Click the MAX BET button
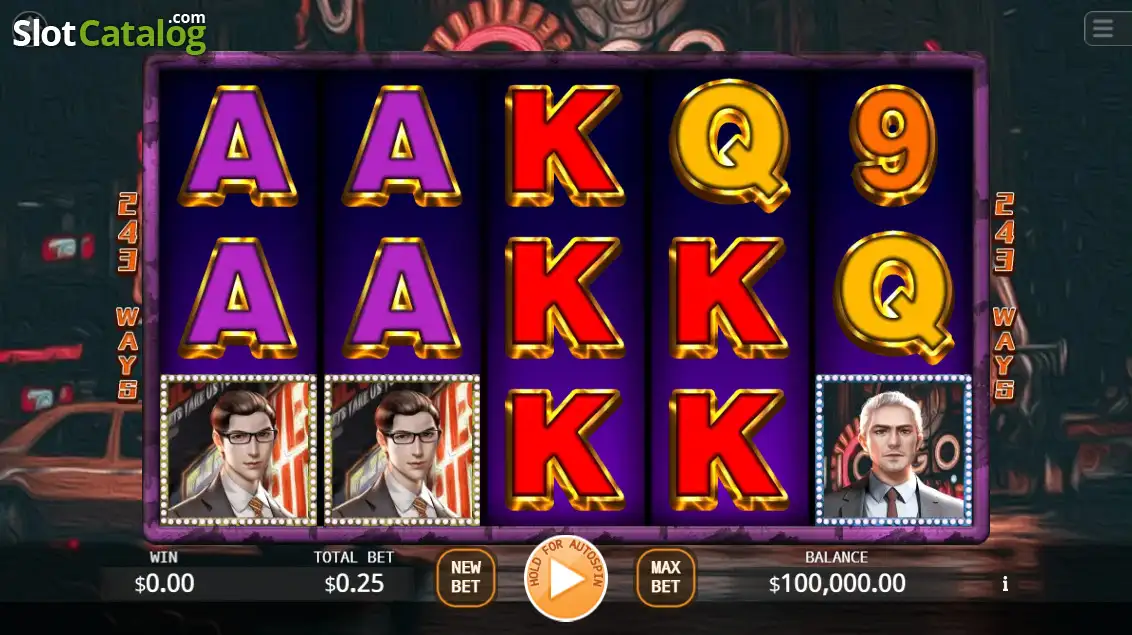 click(665, 577)
